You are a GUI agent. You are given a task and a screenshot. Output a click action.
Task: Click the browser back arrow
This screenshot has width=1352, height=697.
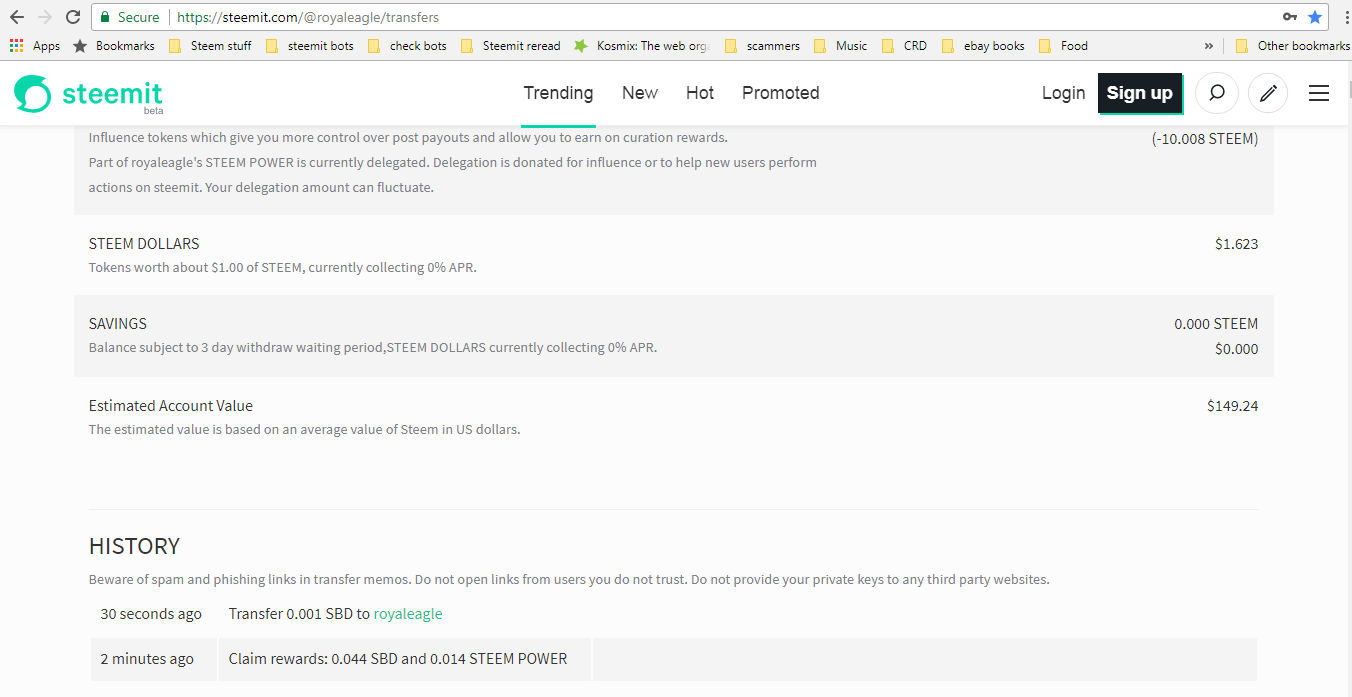click(16, 17)
